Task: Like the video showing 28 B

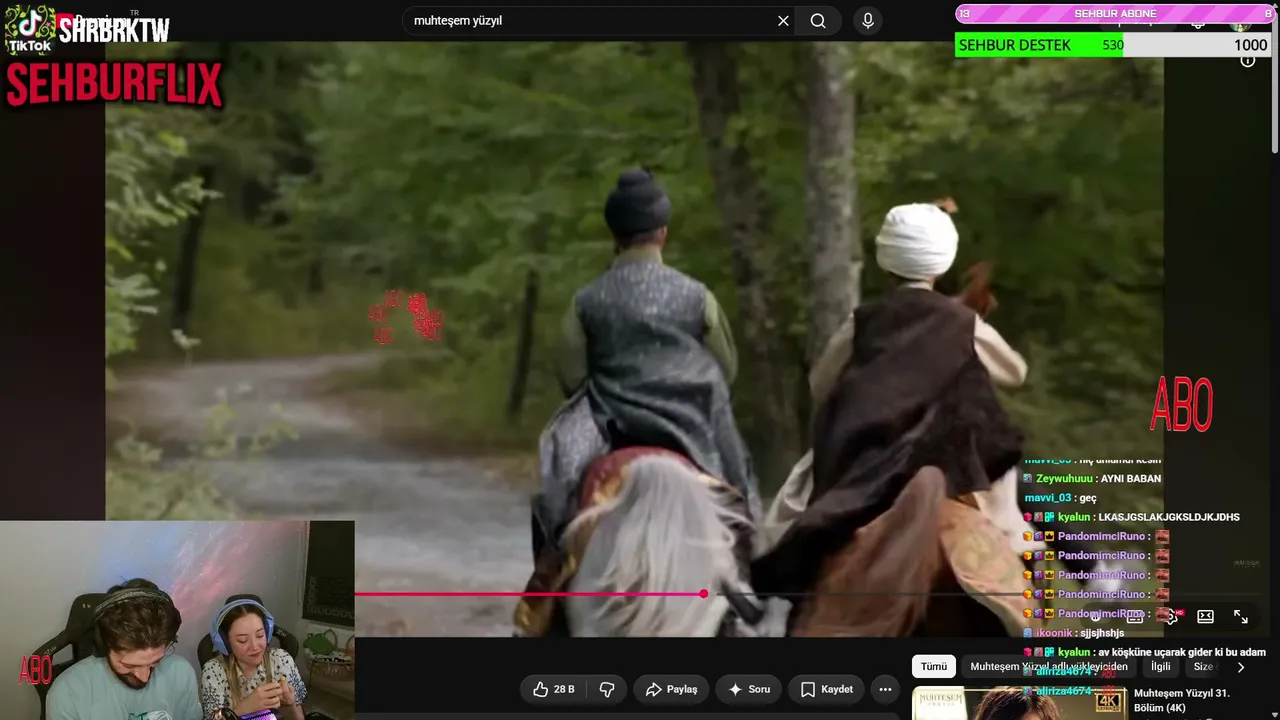Action: tap(553, 689)
